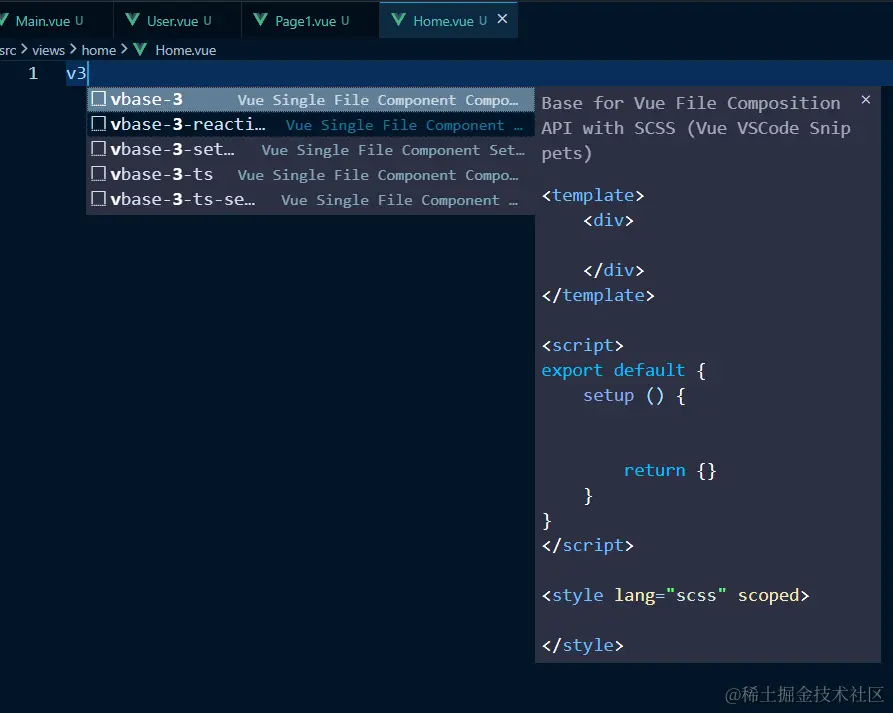Click the closing '</script>' preview line

pos(588,545)
